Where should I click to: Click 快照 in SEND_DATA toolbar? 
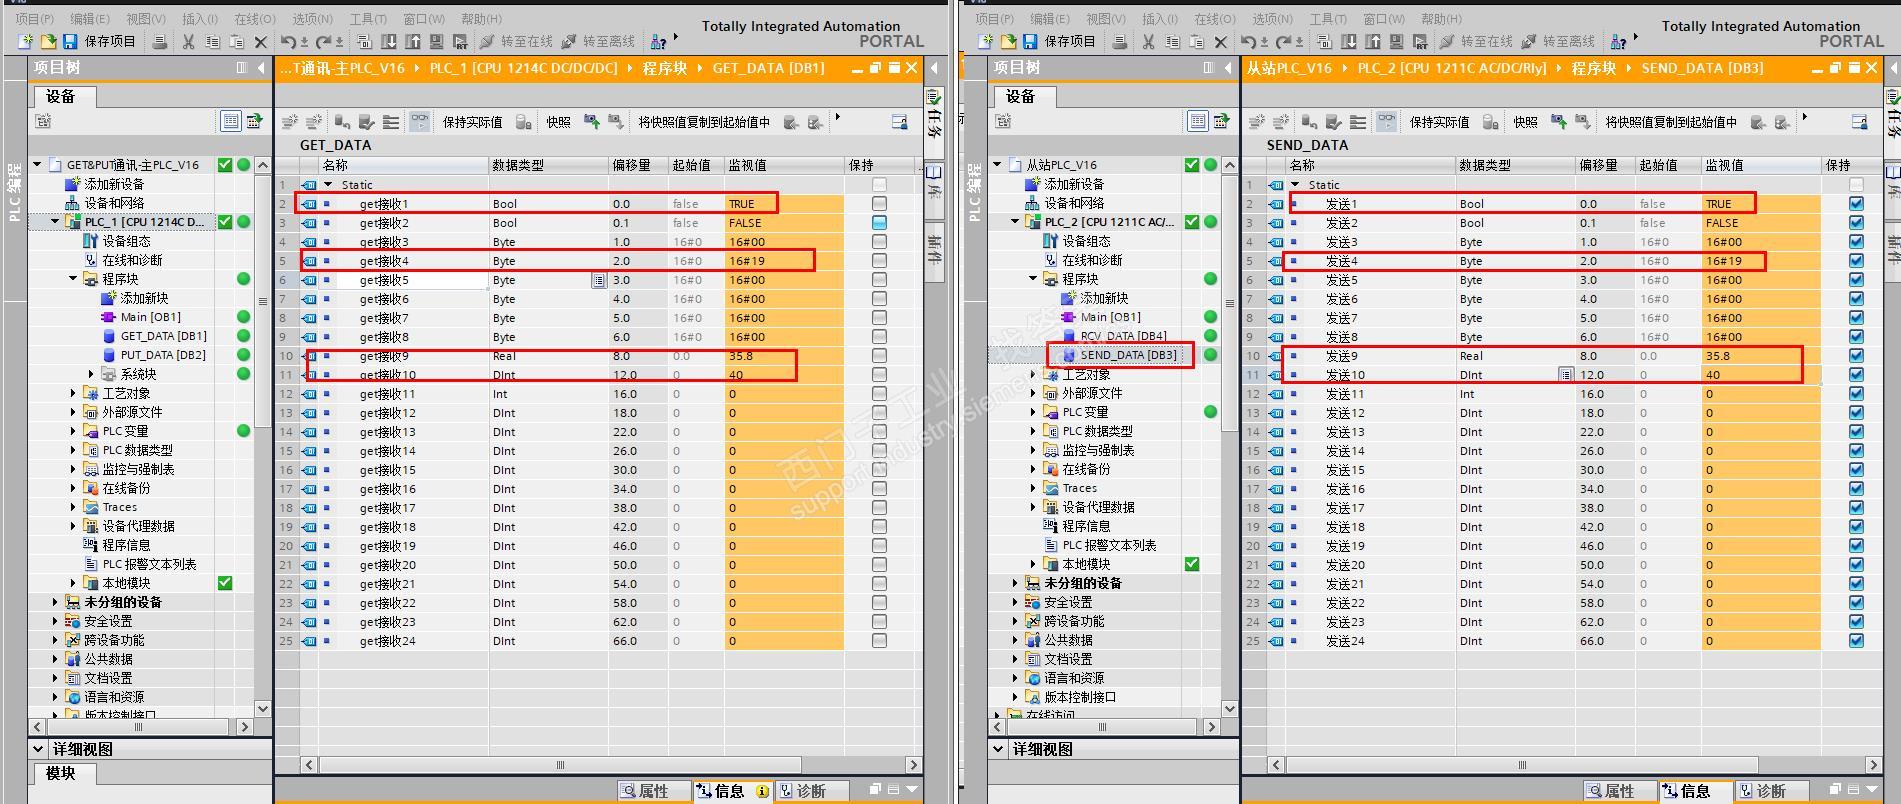(x=1525, y=122)
